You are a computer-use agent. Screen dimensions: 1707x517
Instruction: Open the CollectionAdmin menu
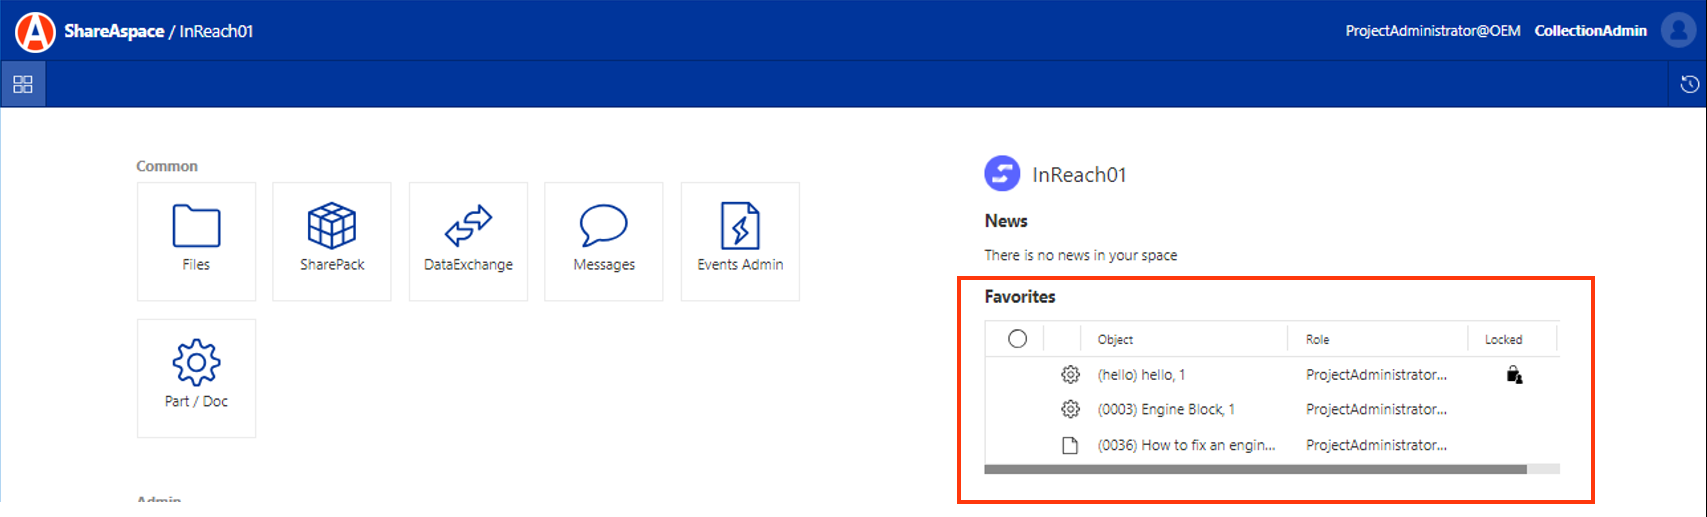point(1590,31)
